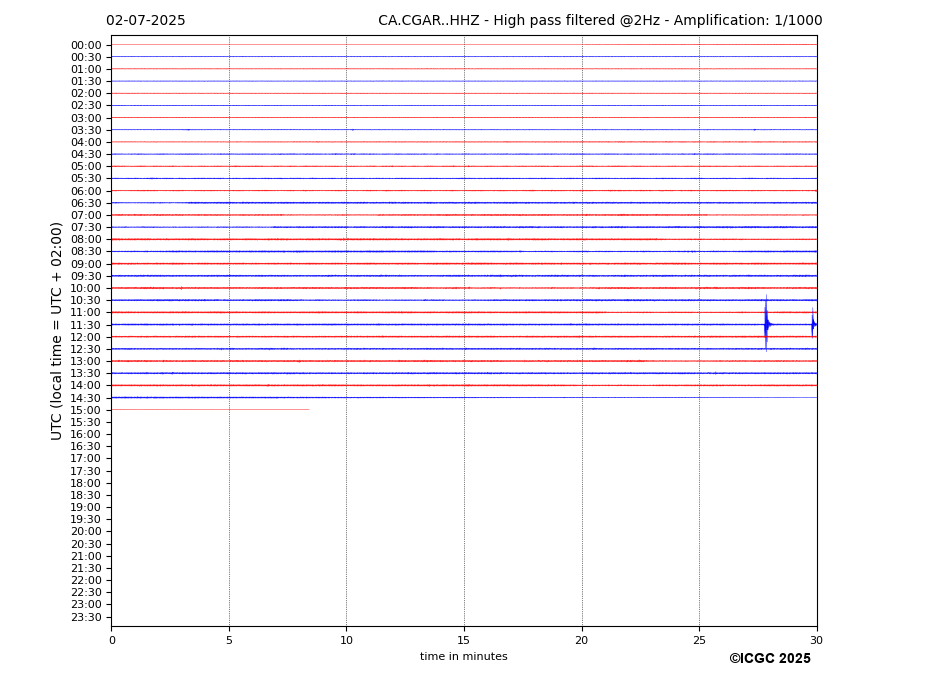Click the 02:00 time row label
The height and width of the screenshot is (696, 927).
coord(86,93)
